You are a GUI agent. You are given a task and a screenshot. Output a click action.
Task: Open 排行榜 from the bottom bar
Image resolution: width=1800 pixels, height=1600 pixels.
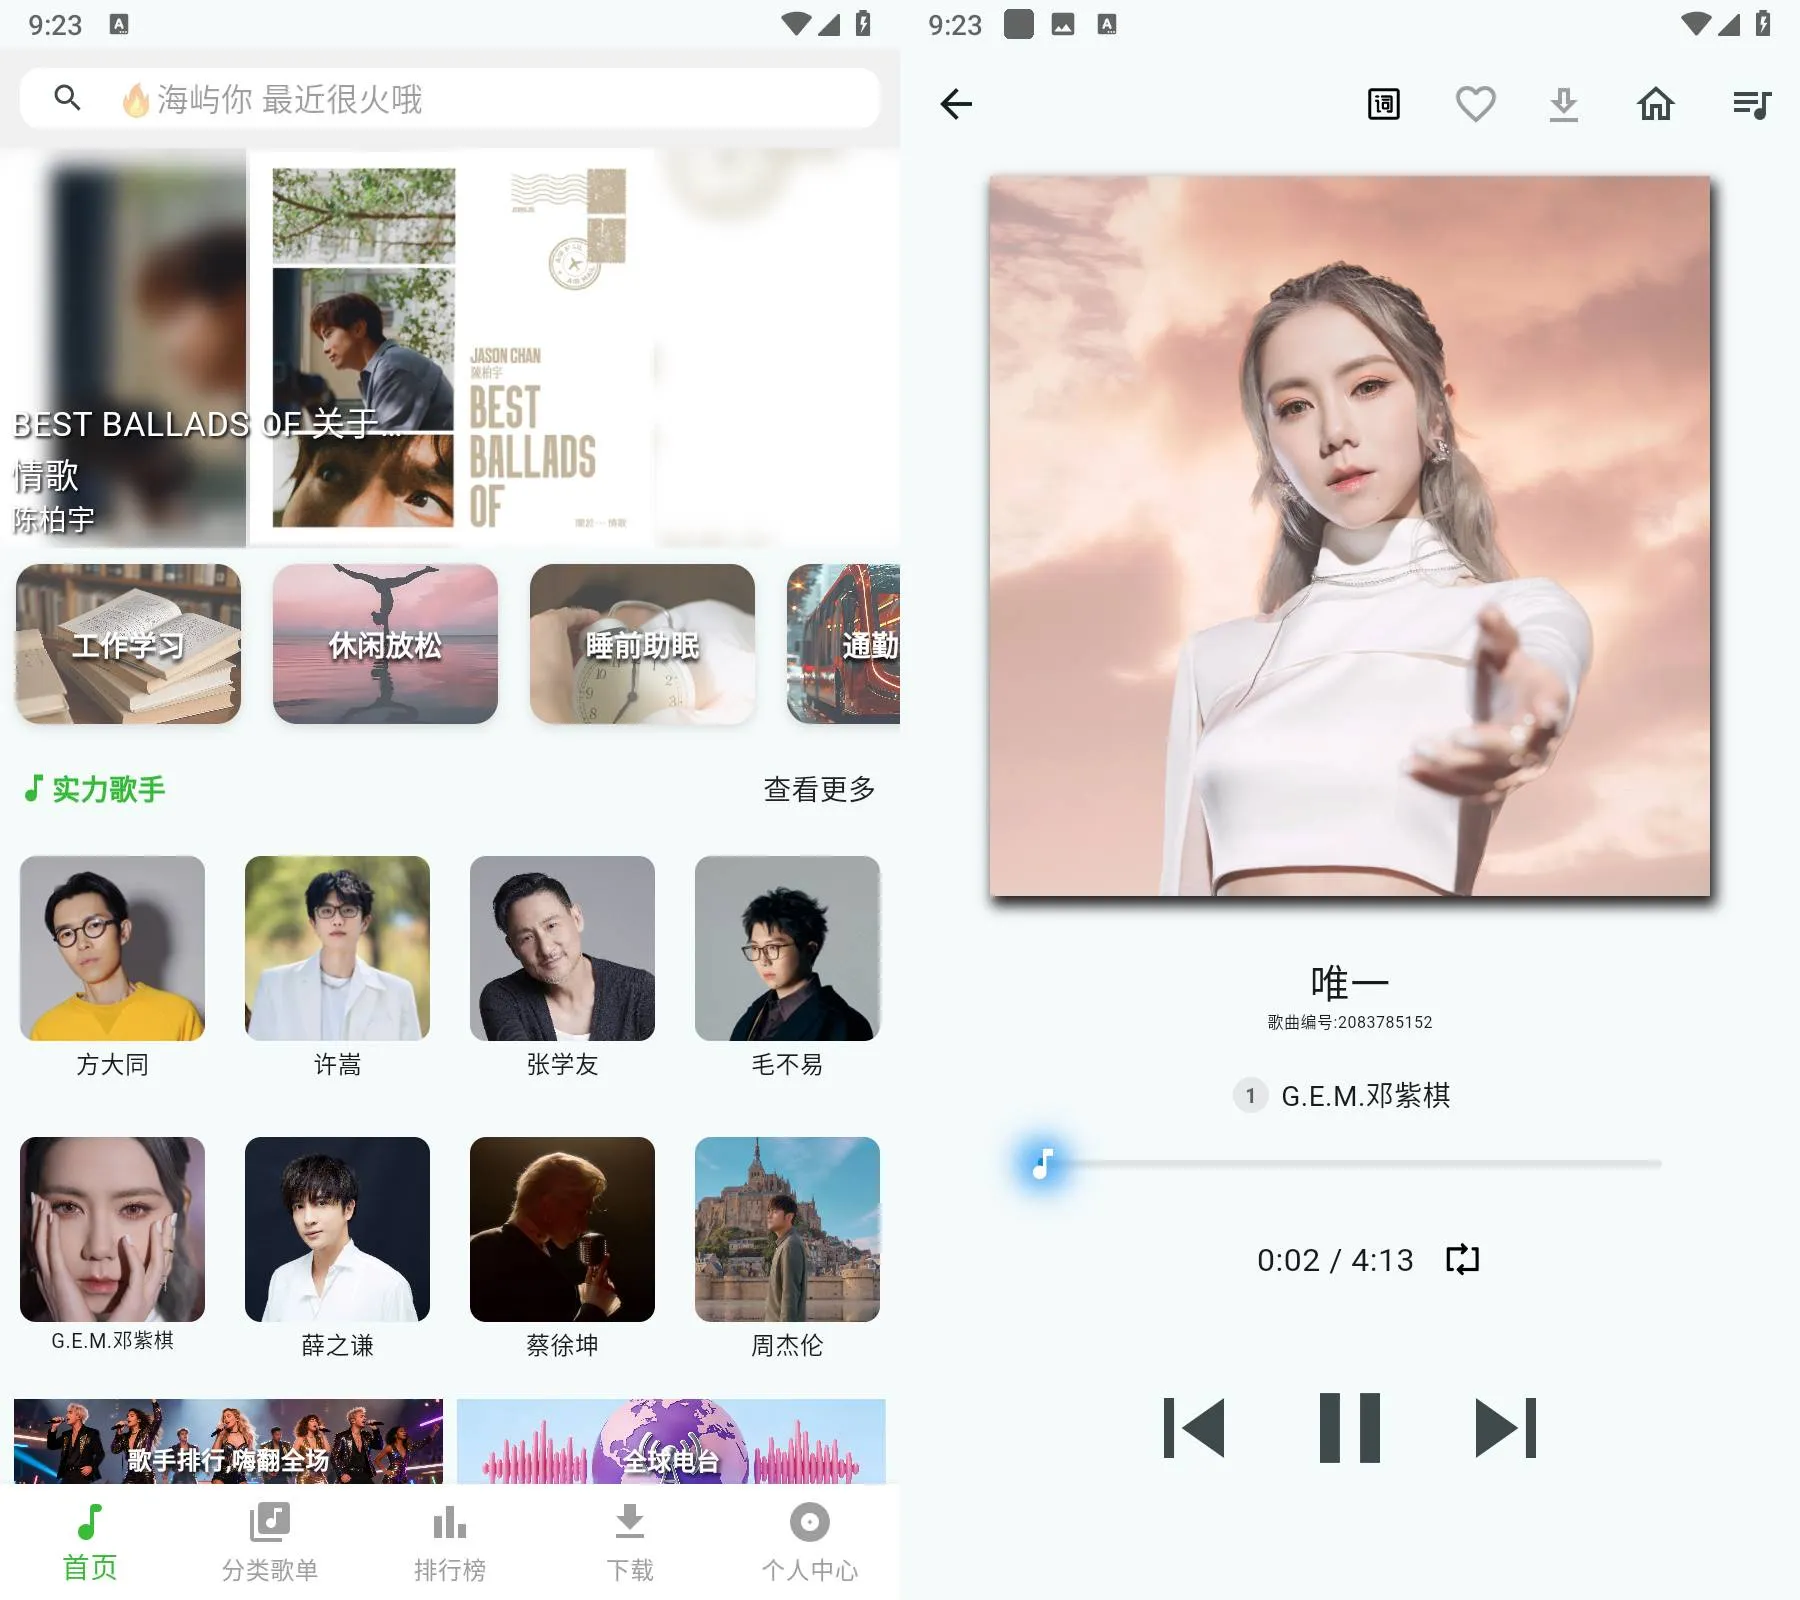tap(449, 1540)
